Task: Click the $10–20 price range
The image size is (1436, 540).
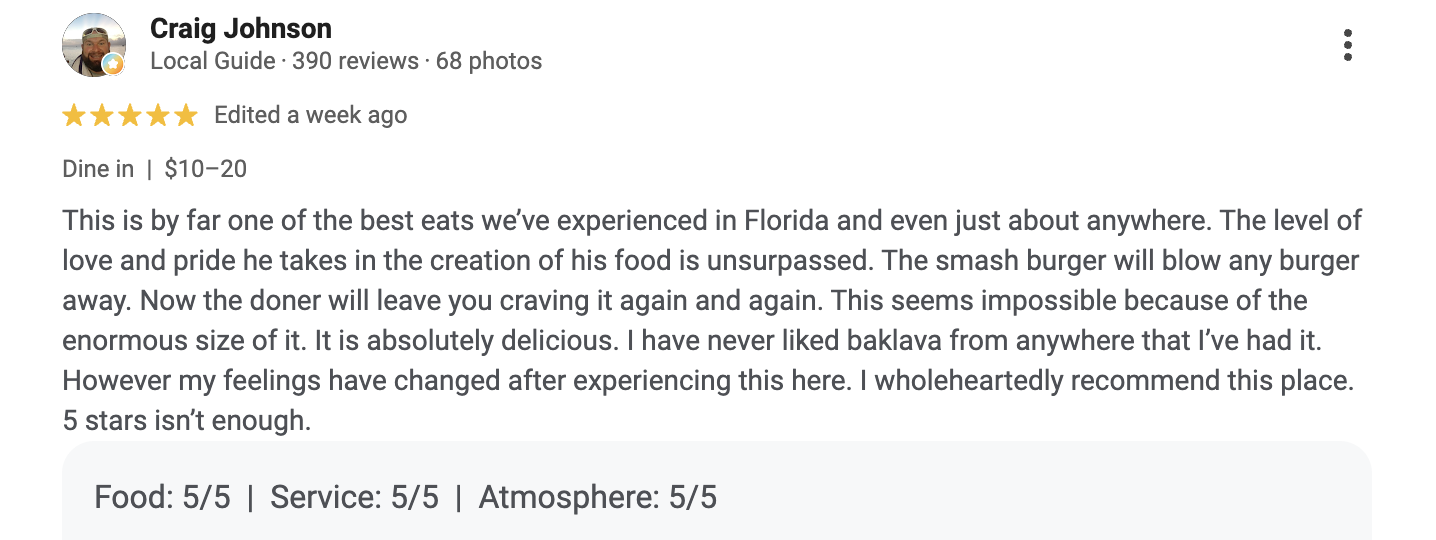Action: coord(206,169)
